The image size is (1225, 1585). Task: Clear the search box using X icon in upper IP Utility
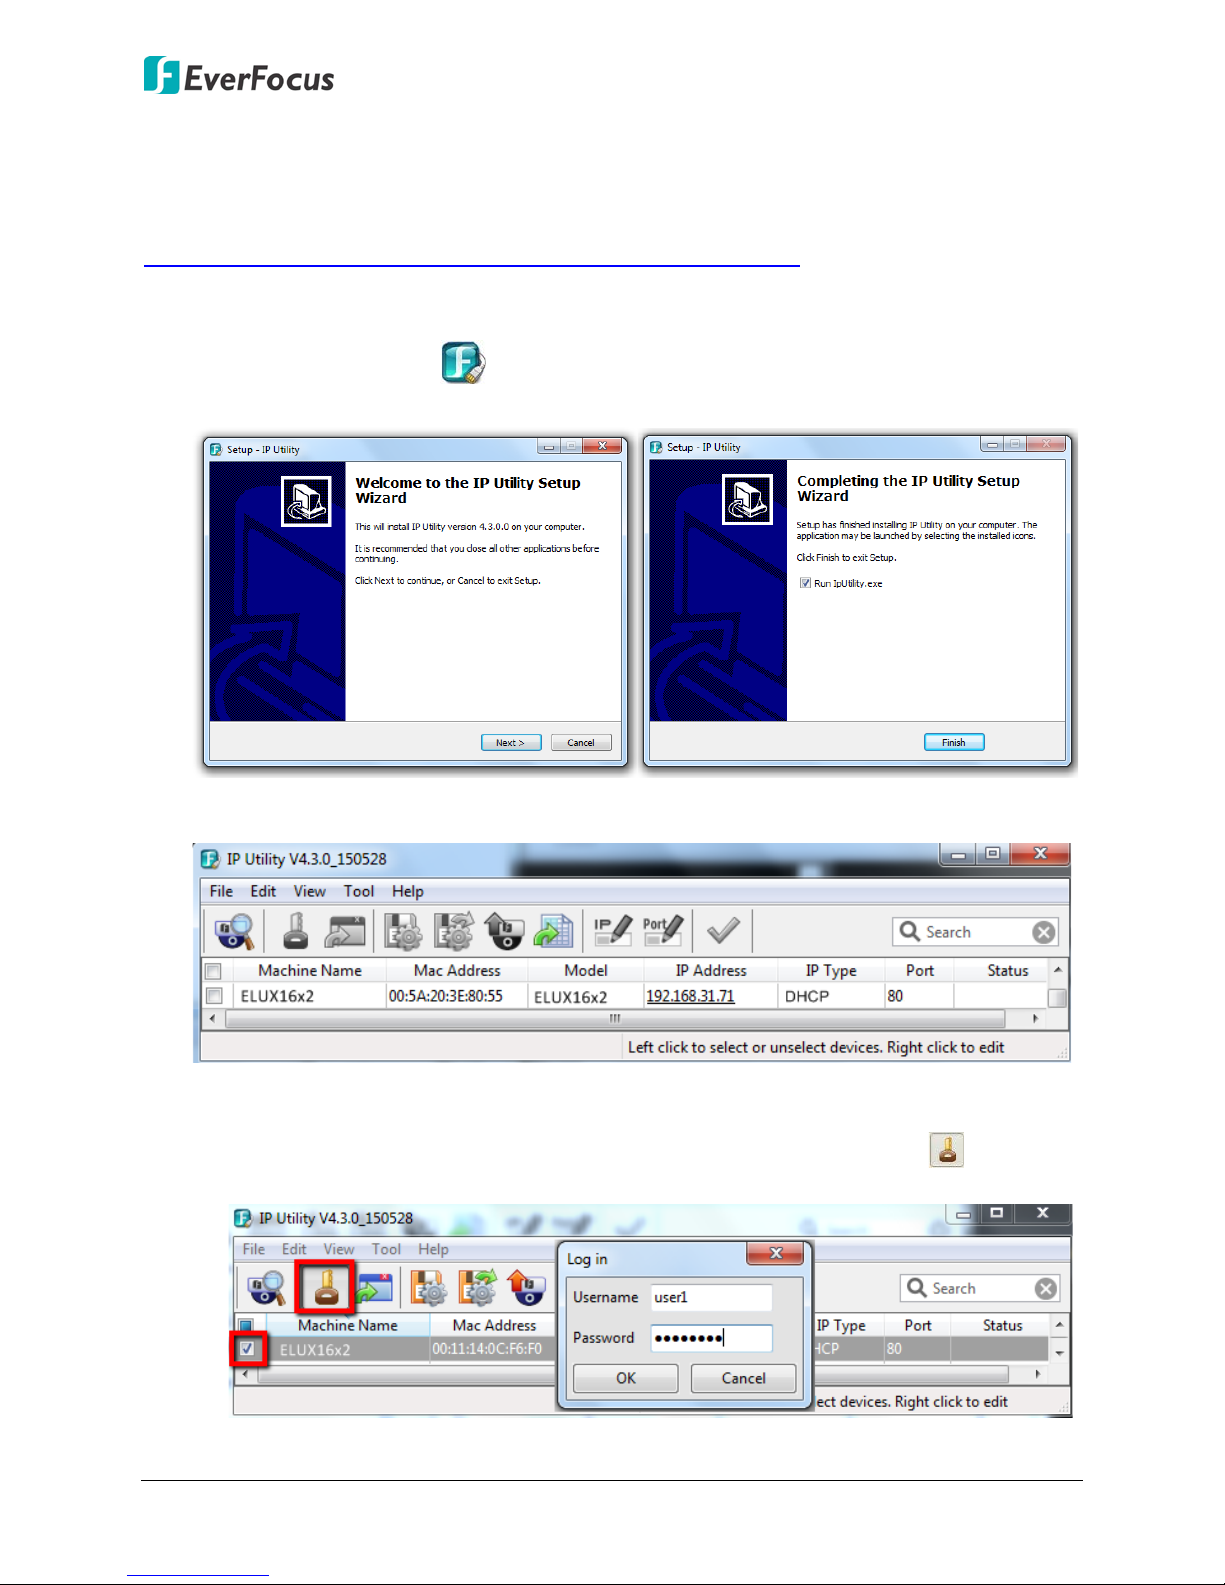pos(1044,932)
